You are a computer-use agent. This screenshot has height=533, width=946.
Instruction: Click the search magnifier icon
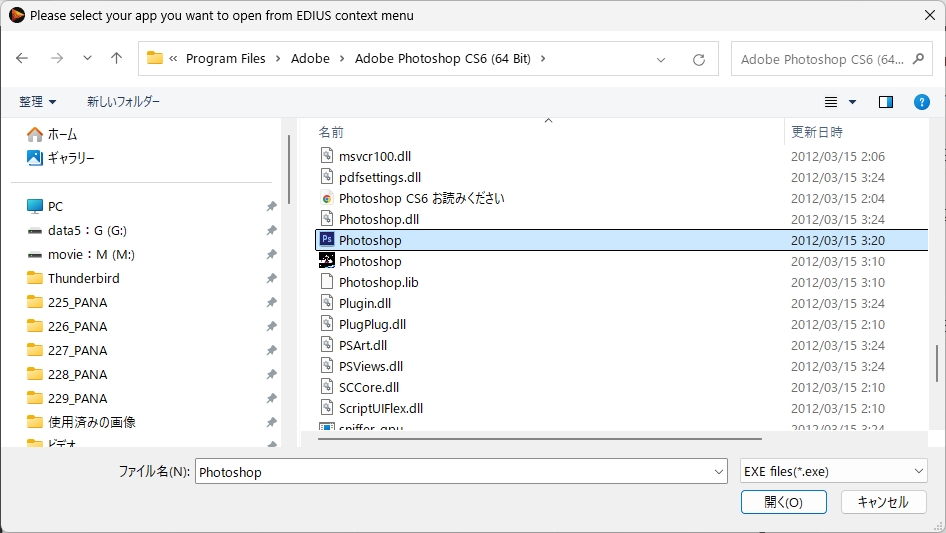coord(918,59)
